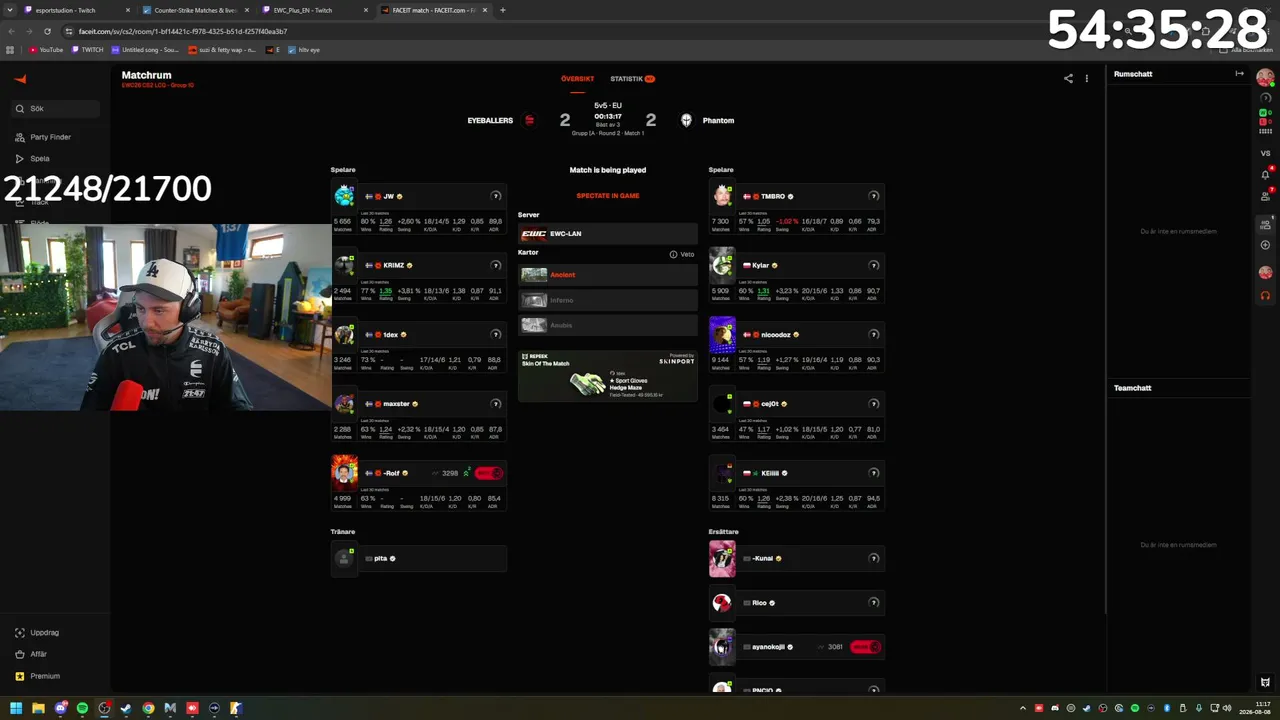Click the EYEBALLERS team name
The image size is (1280, 720).
tap(490, 120)
